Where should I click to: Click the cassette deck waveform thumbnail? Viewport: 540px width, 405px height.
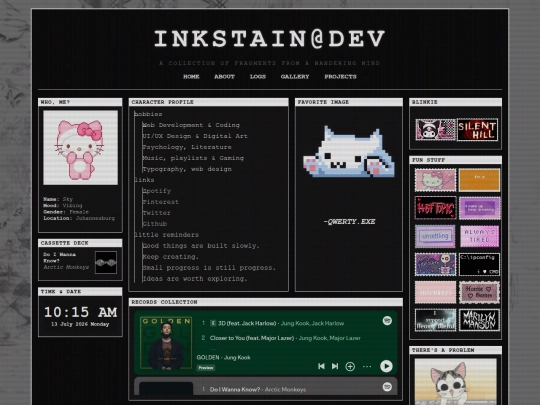[106, 263]
